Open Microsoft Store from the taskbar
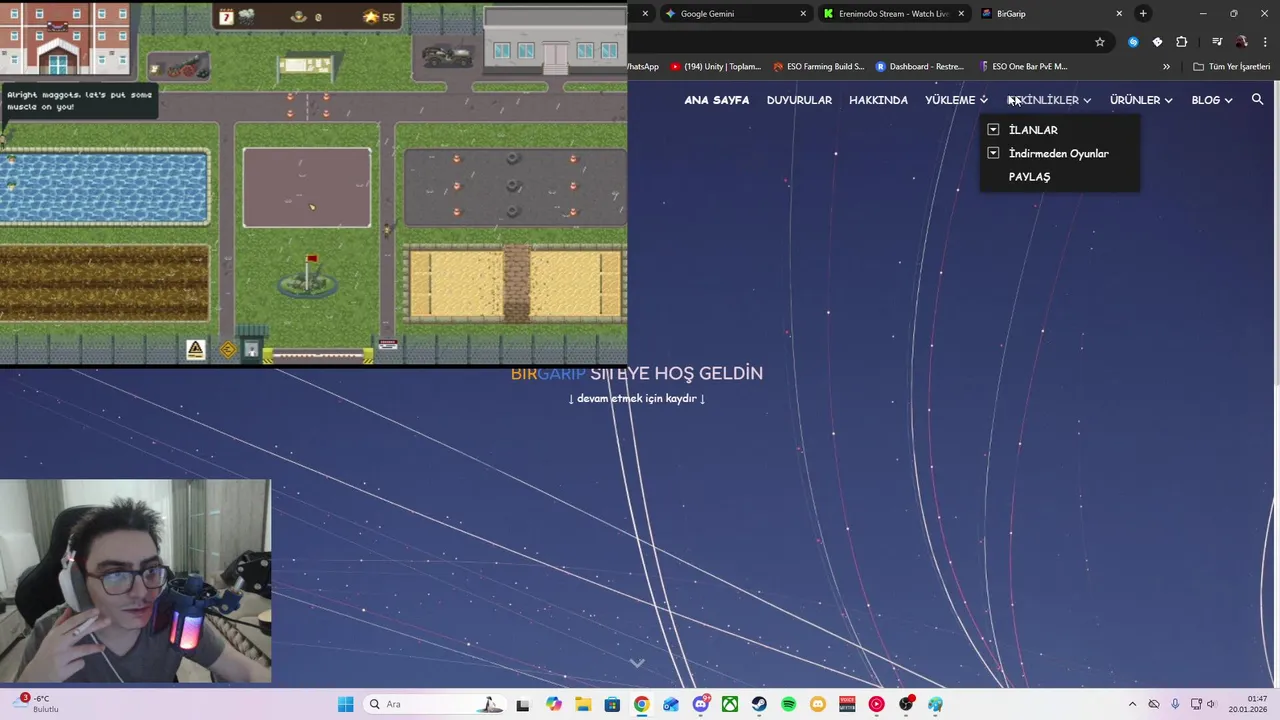This screenshot has height=720, width=1280. click(x=612, y=704)
